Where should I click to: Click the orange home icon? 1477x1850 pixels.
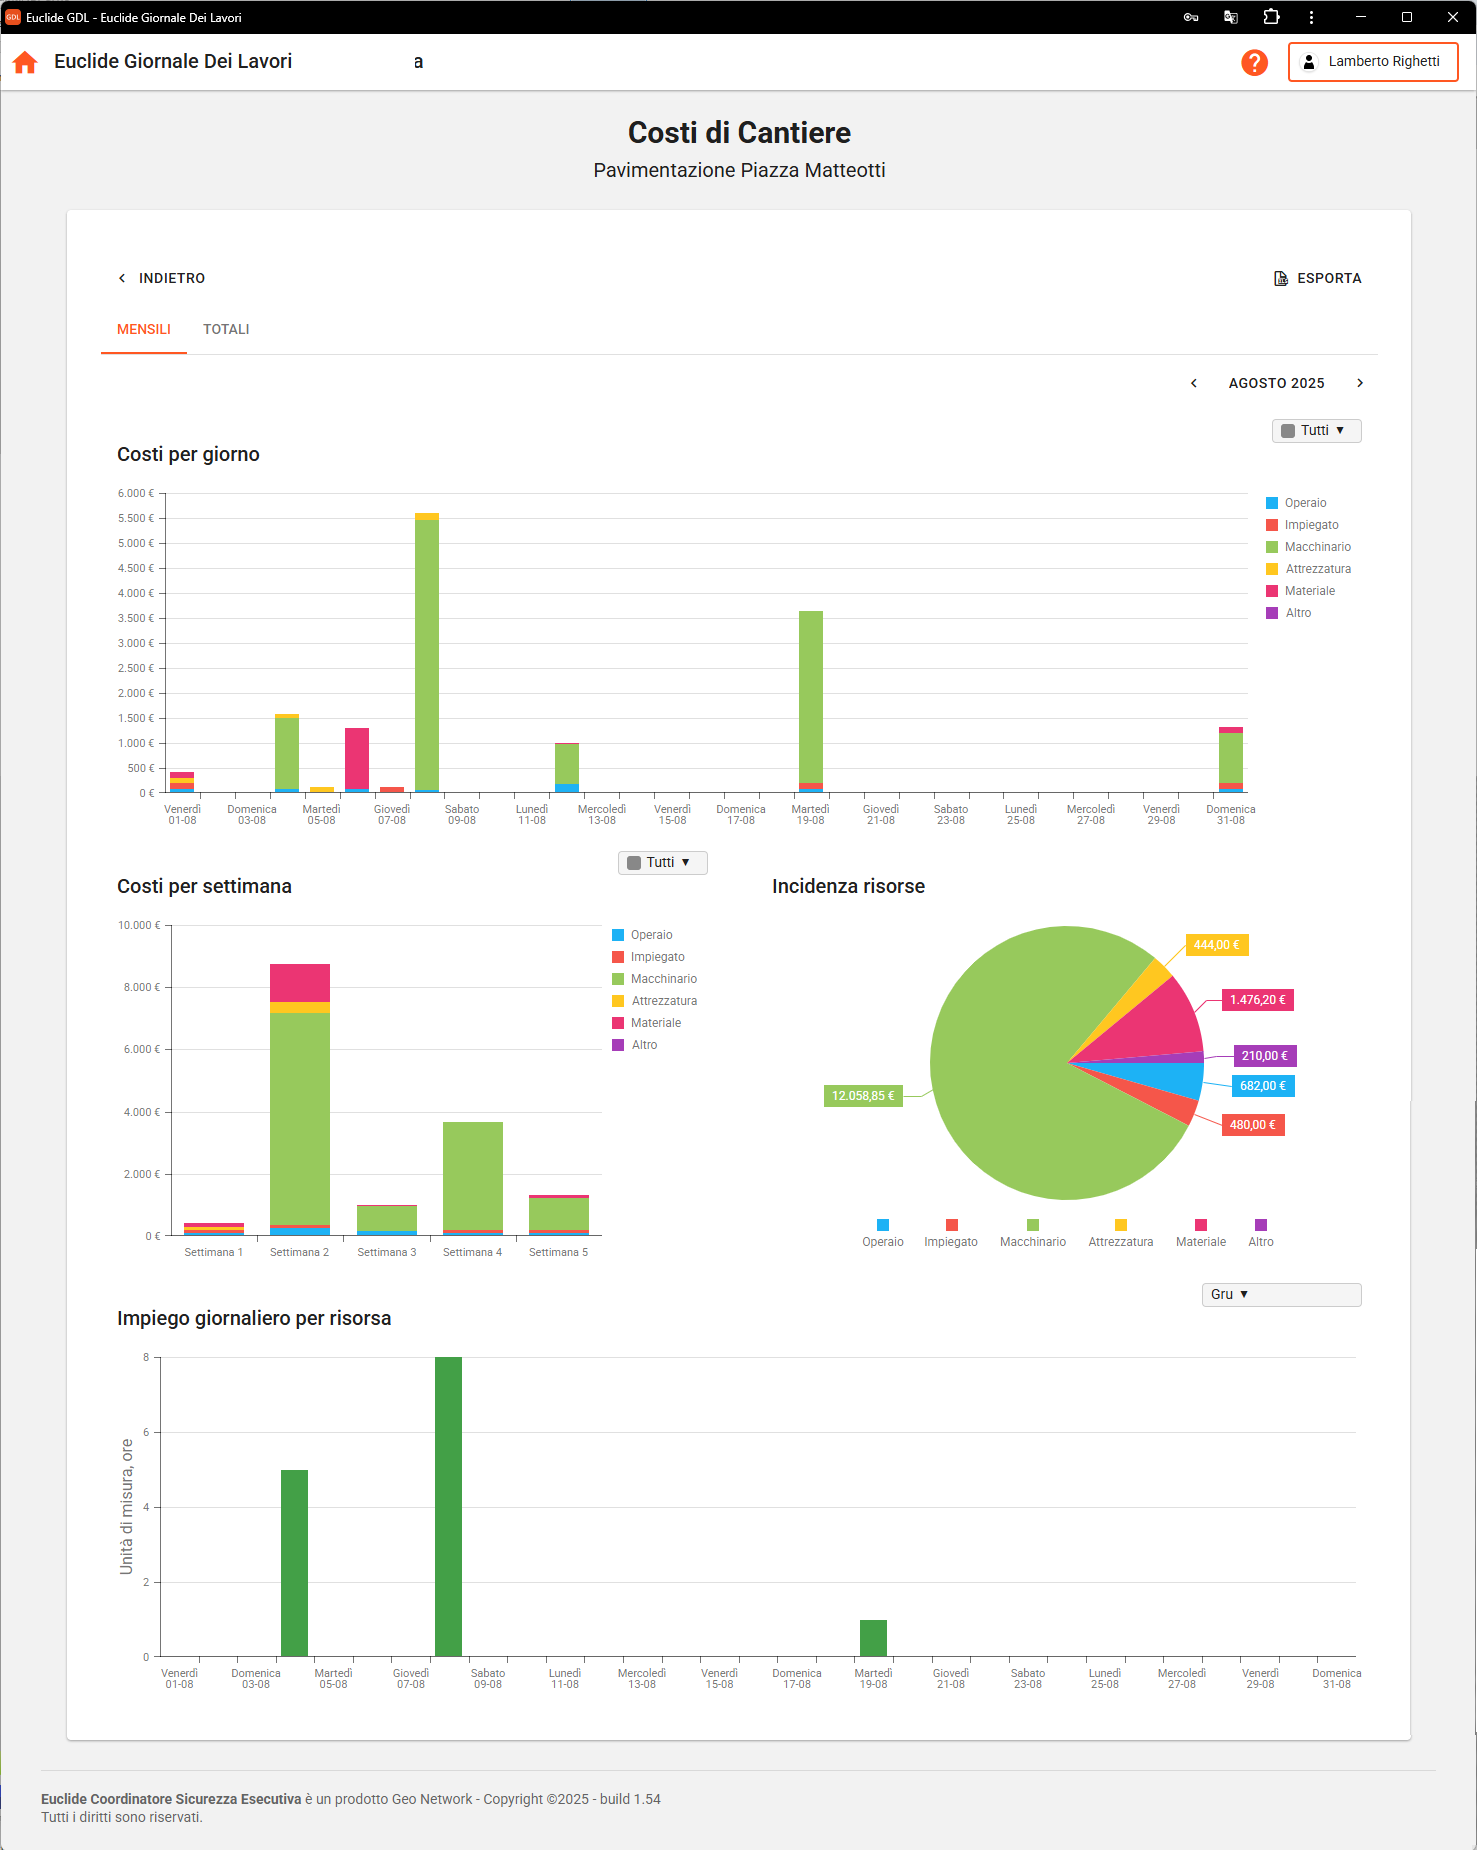pos(25,62)
